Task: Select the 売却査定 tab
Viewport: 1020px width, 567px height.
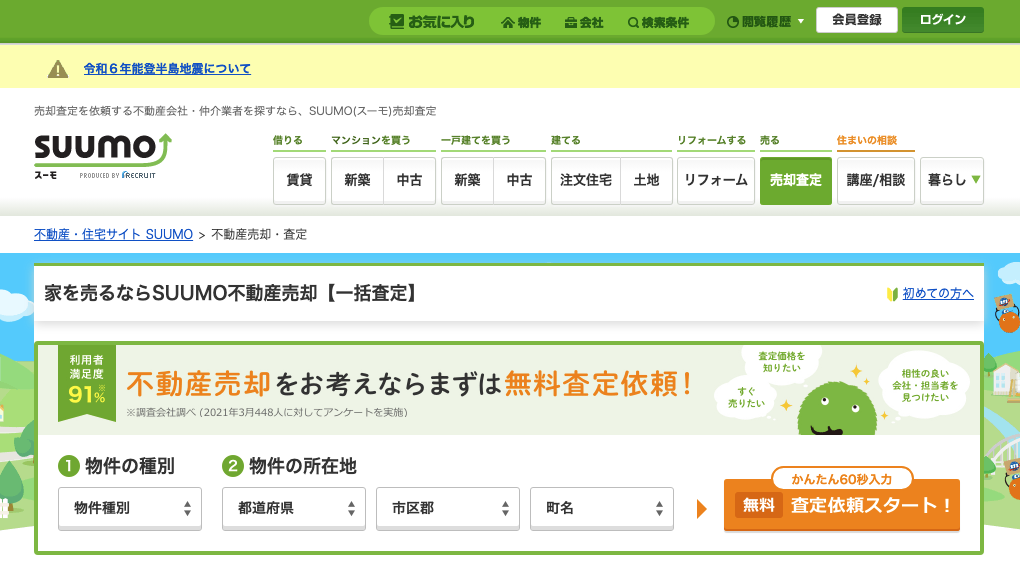Action: coord(796,180)
